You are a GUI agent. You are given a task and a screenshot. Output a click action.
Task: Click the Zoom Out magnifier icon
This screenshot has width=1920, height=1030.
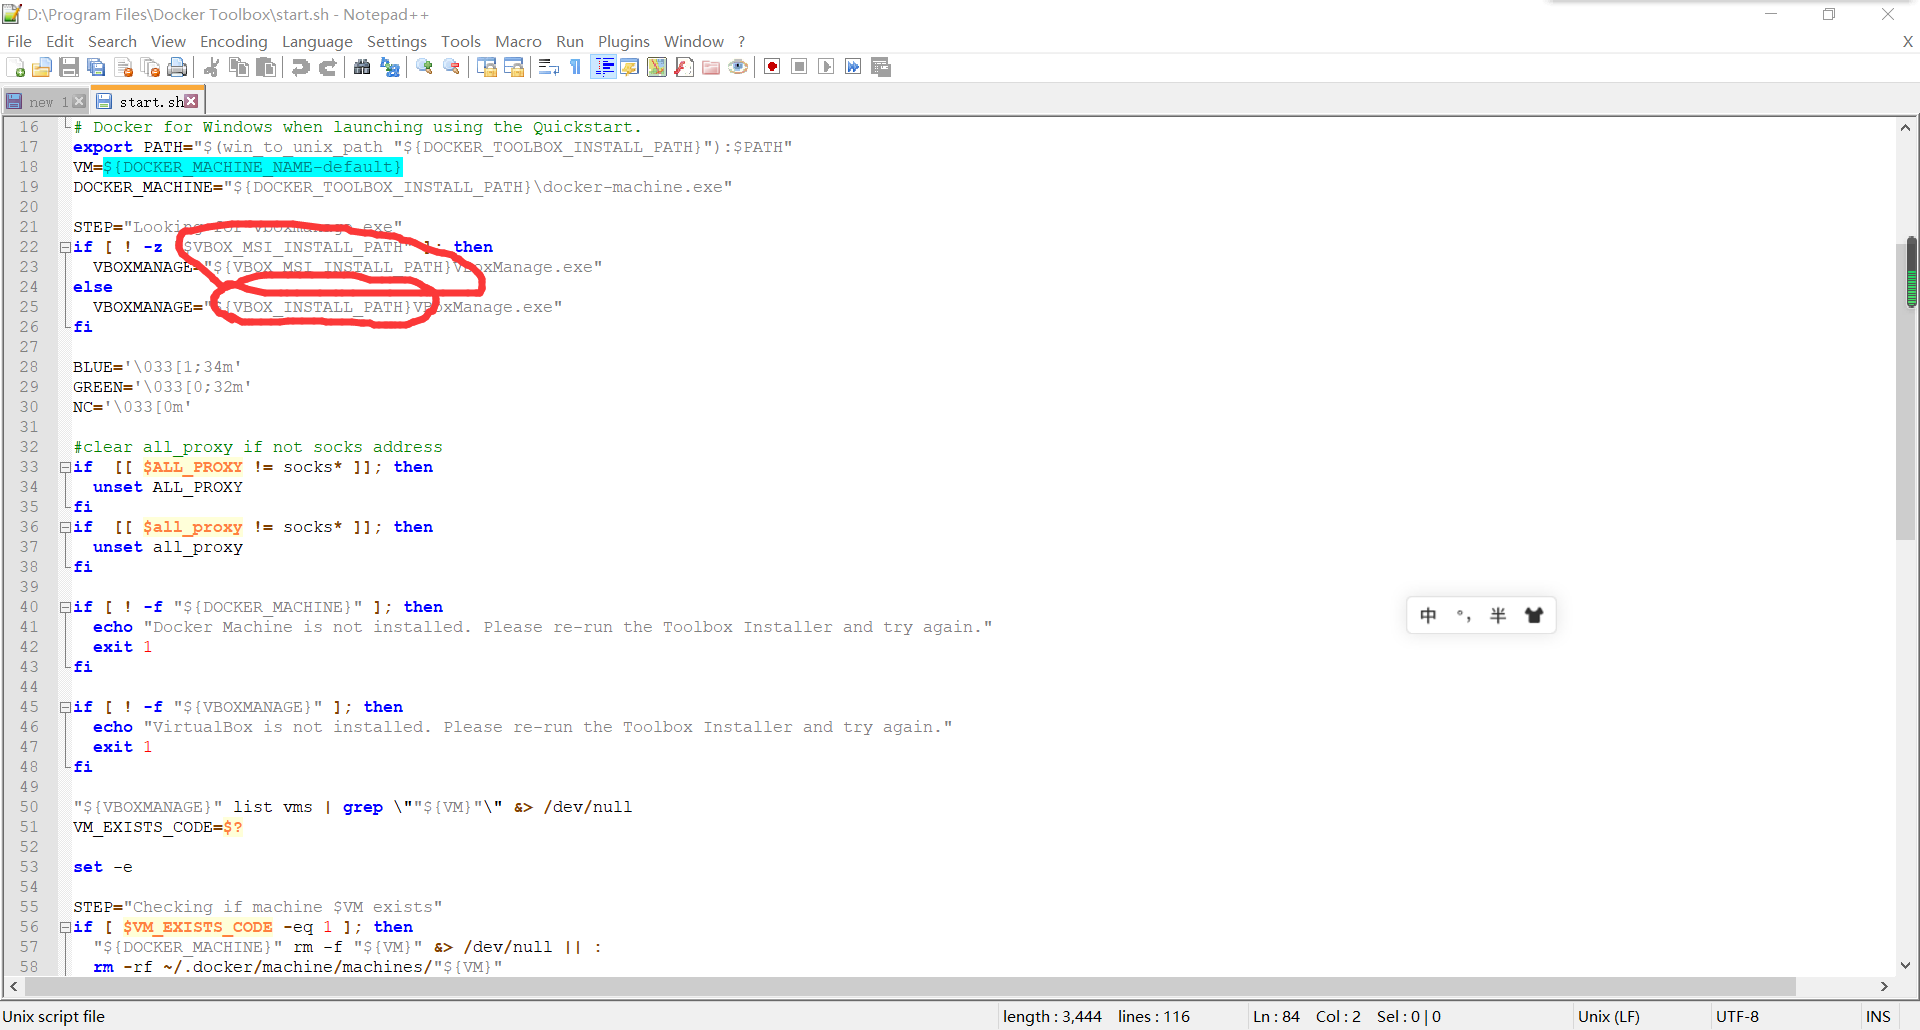pyautogui.click(x=452, y=67)
